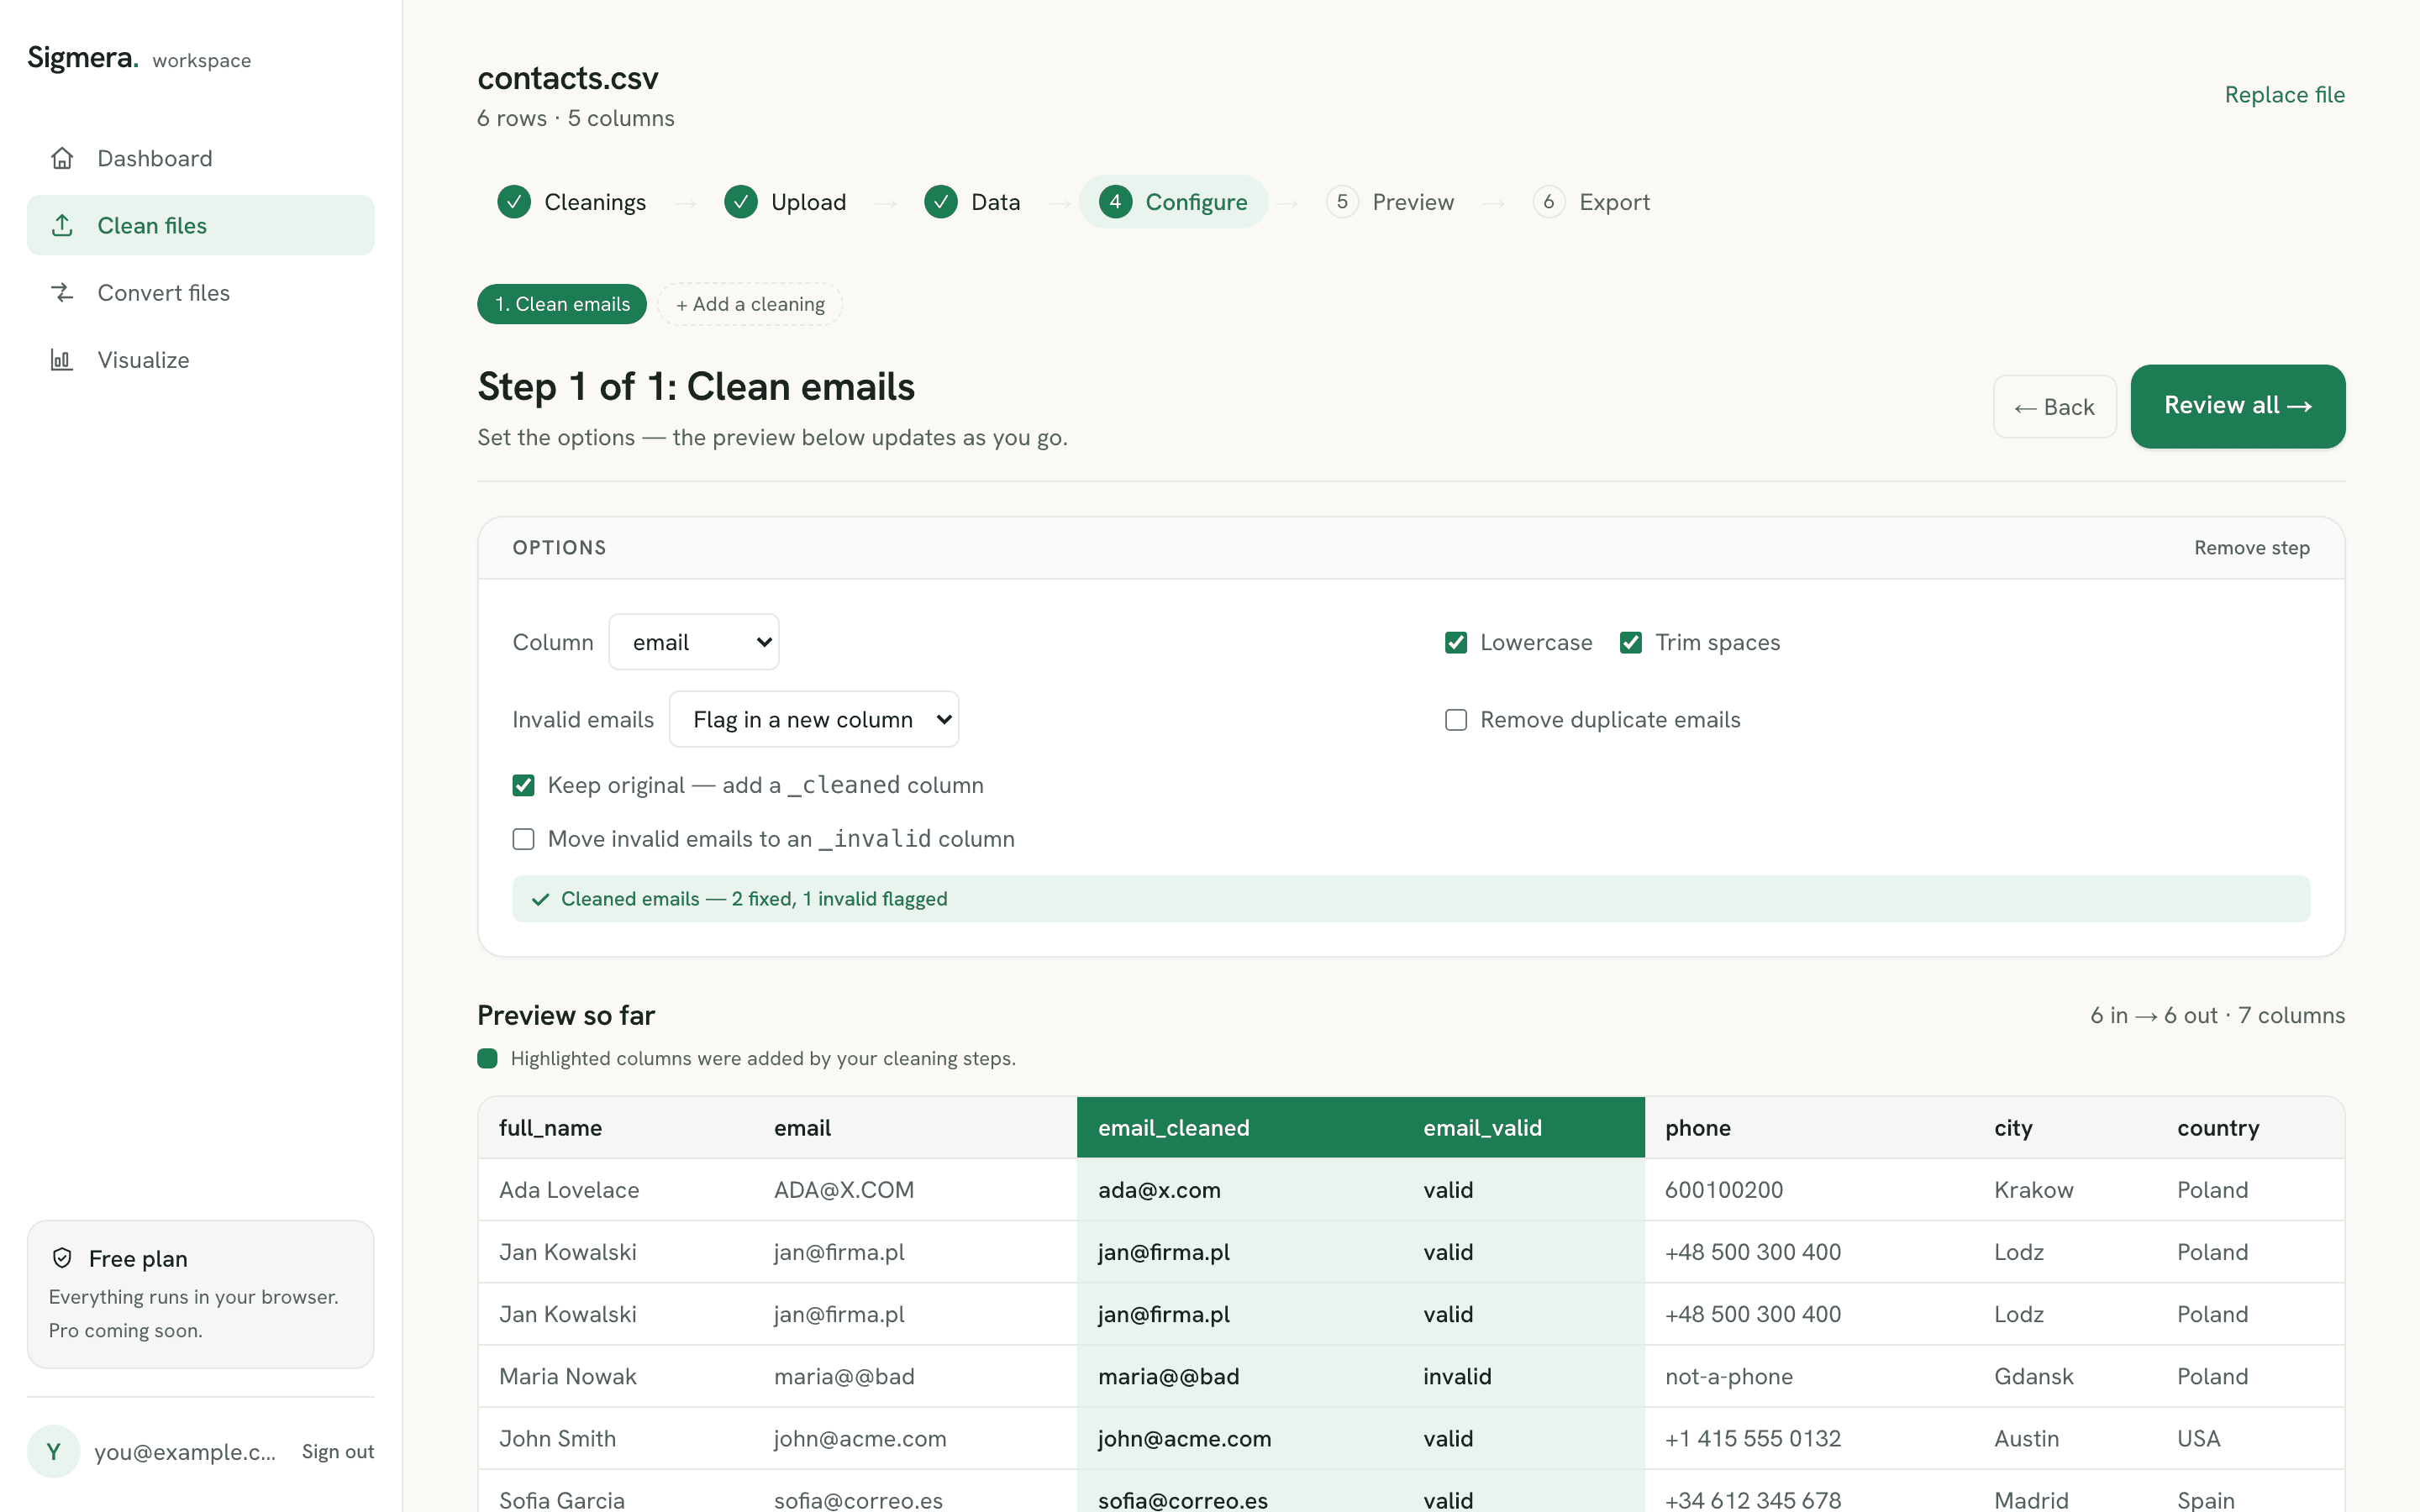Click the Replace file link
The height and width of the screenshot is (1512, 2420).
click(2285, 95)
